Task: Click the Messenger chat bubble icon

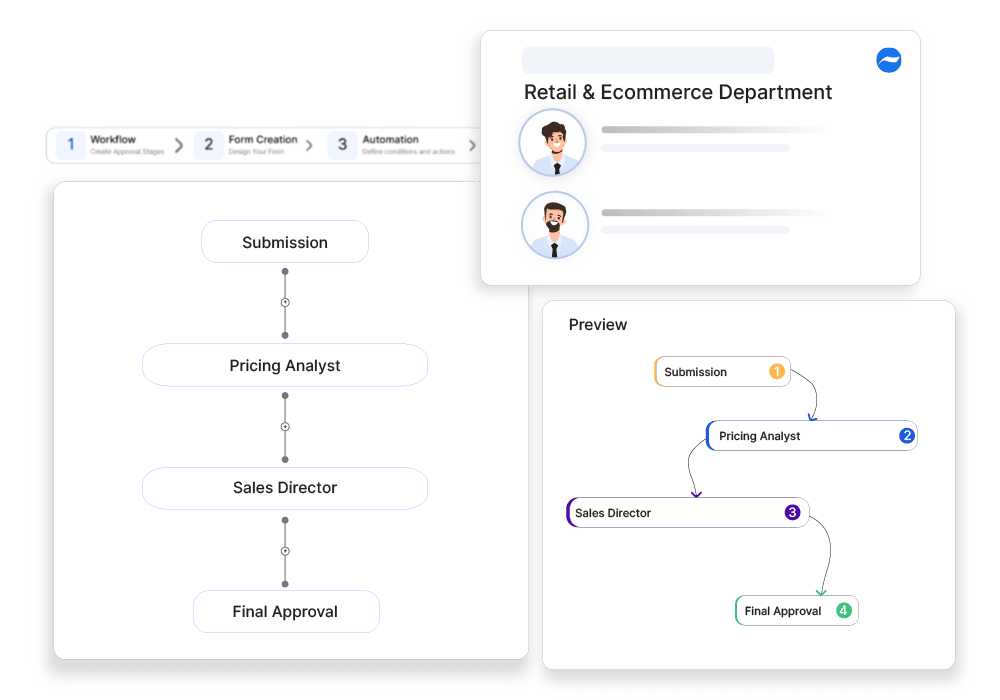Action: [x=888, y=60]
